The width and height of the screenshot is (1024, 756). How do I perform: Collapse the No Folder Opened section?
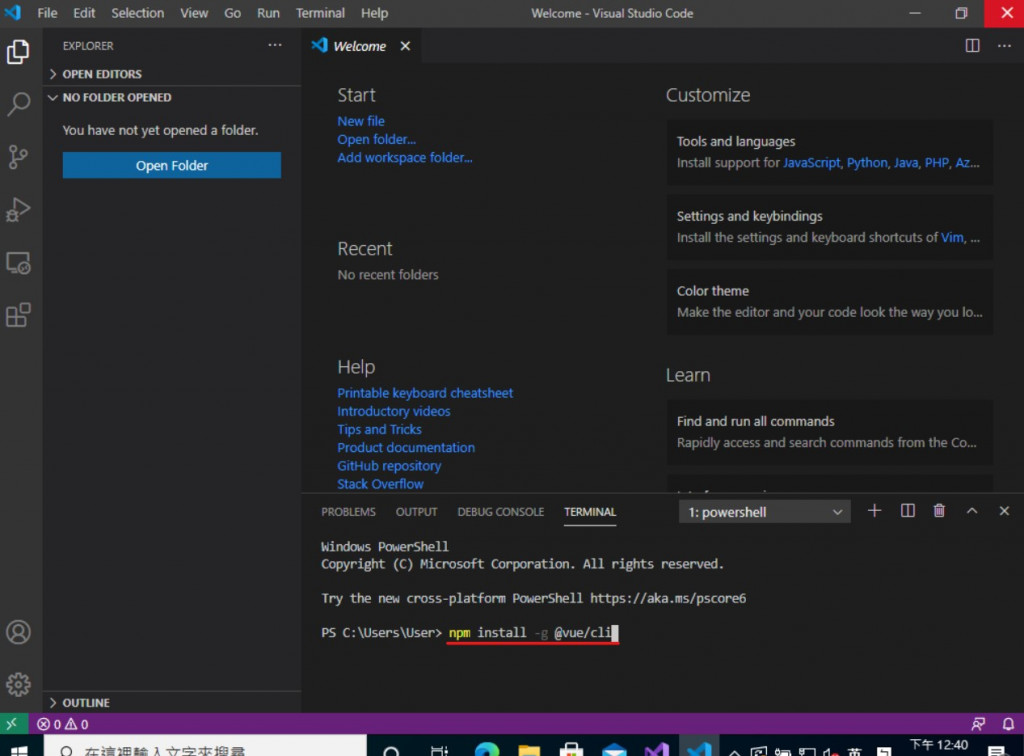(x=172, y=97)
